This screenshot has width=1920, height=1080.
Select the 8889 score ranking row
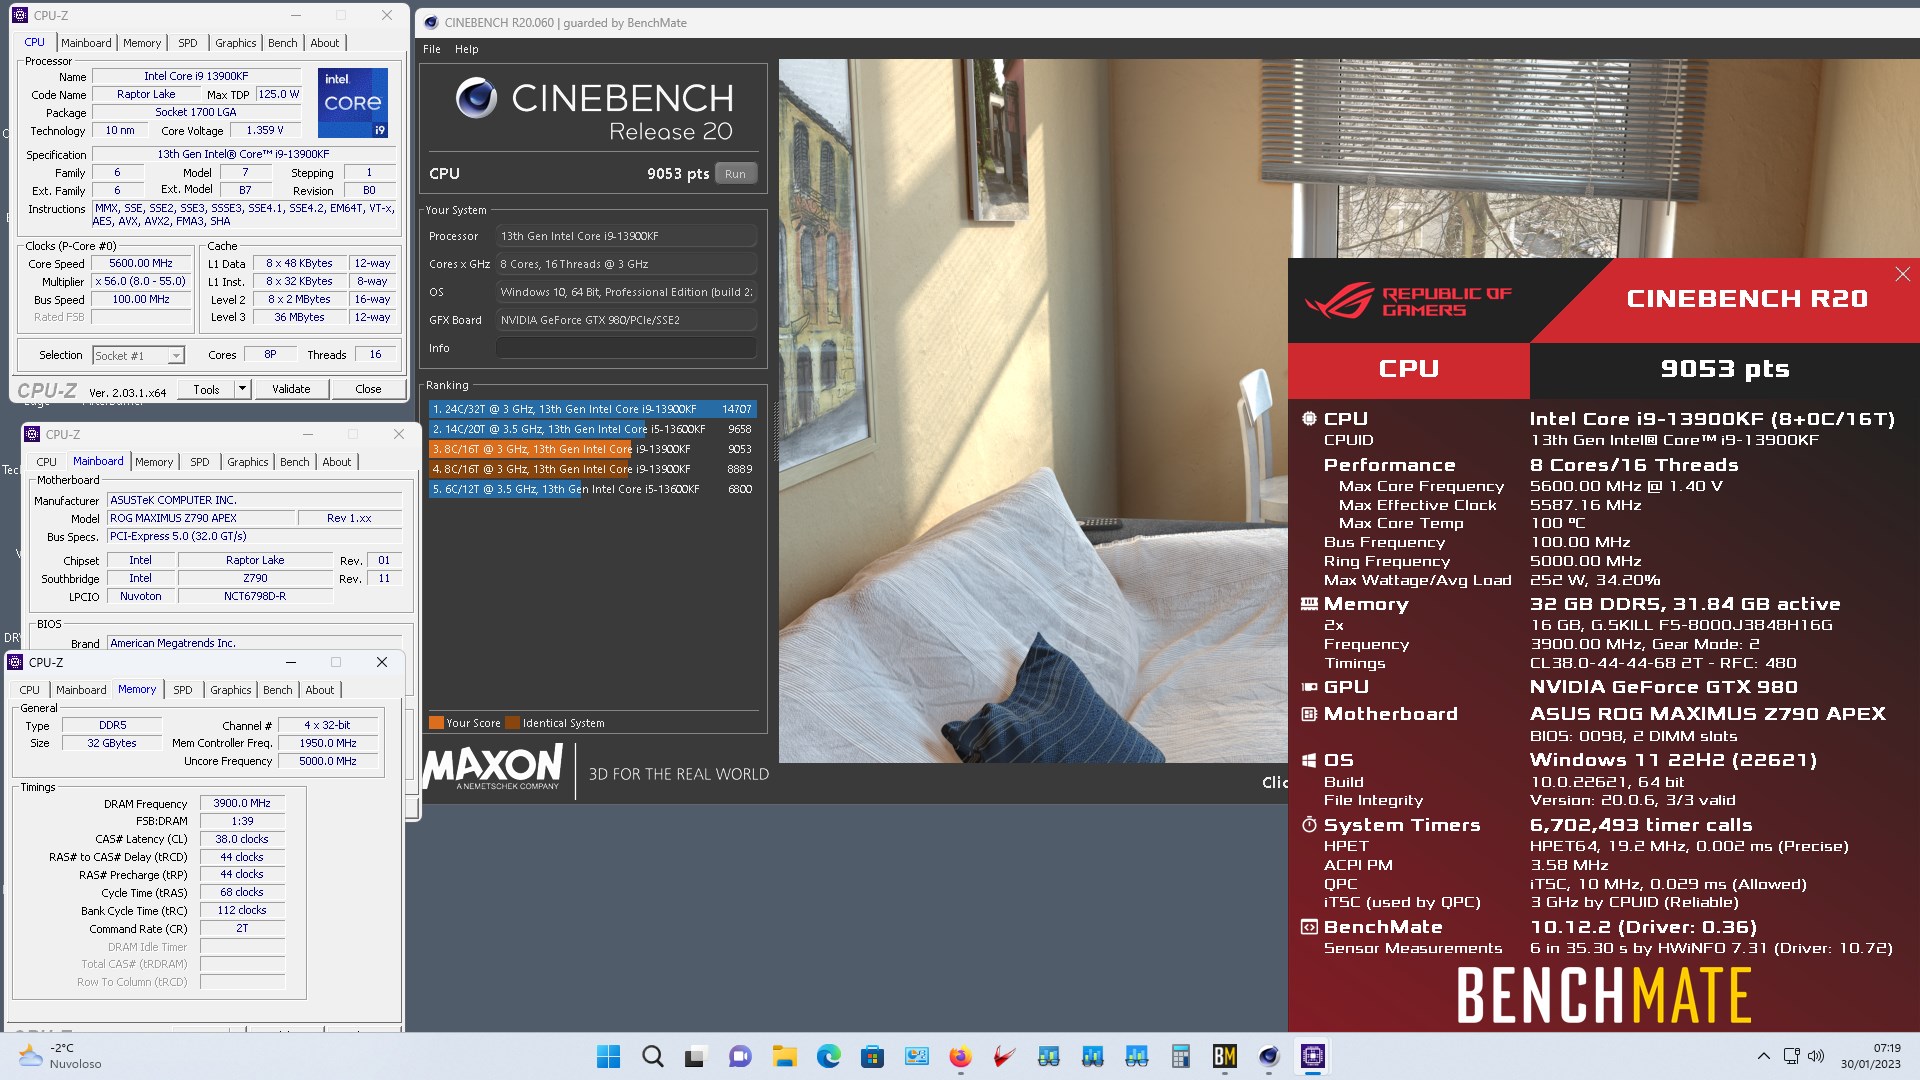coord(592,469)
